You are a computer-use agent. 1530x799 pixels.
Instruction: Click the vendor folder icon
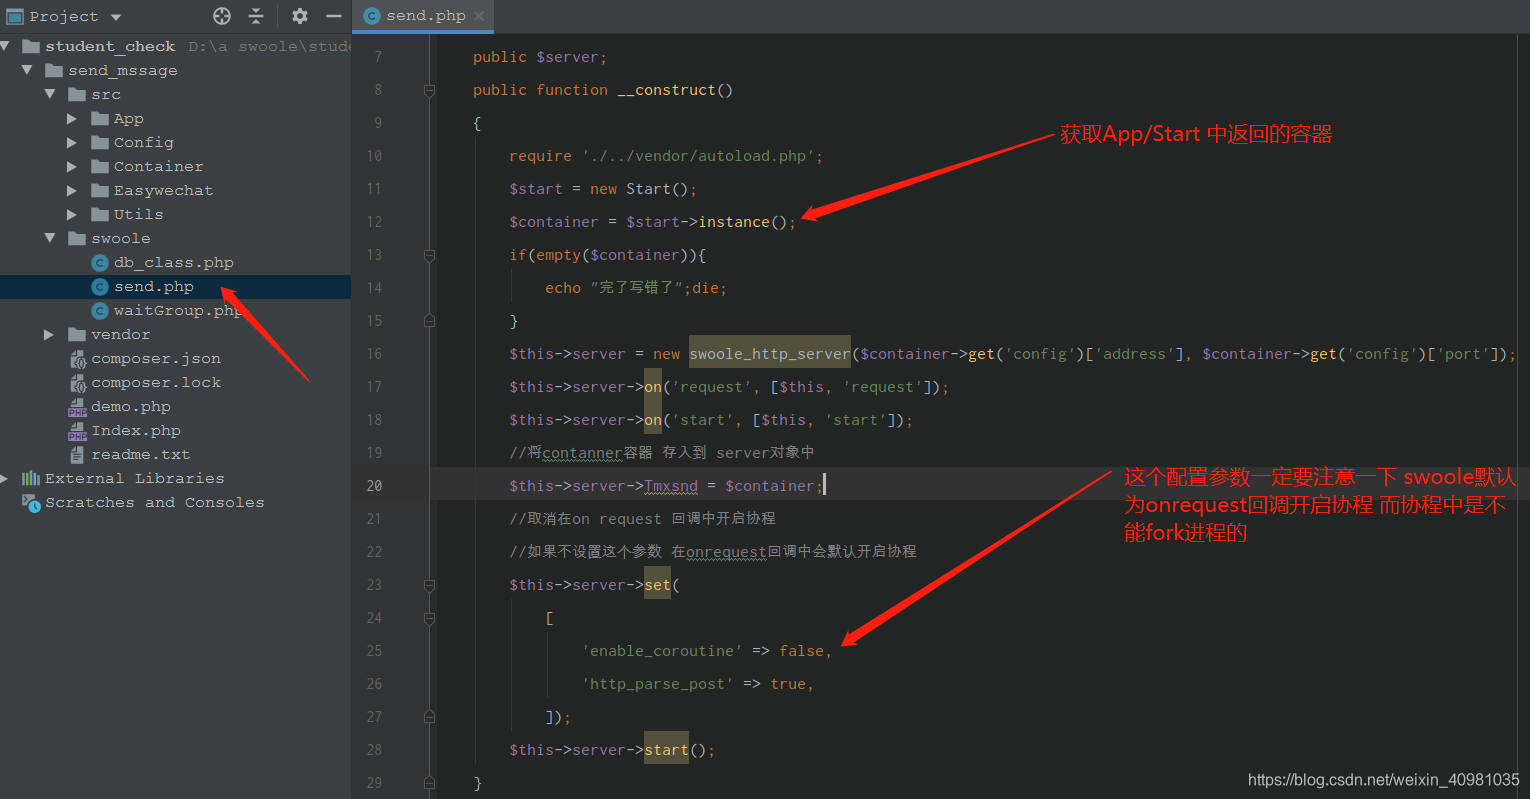77,334
